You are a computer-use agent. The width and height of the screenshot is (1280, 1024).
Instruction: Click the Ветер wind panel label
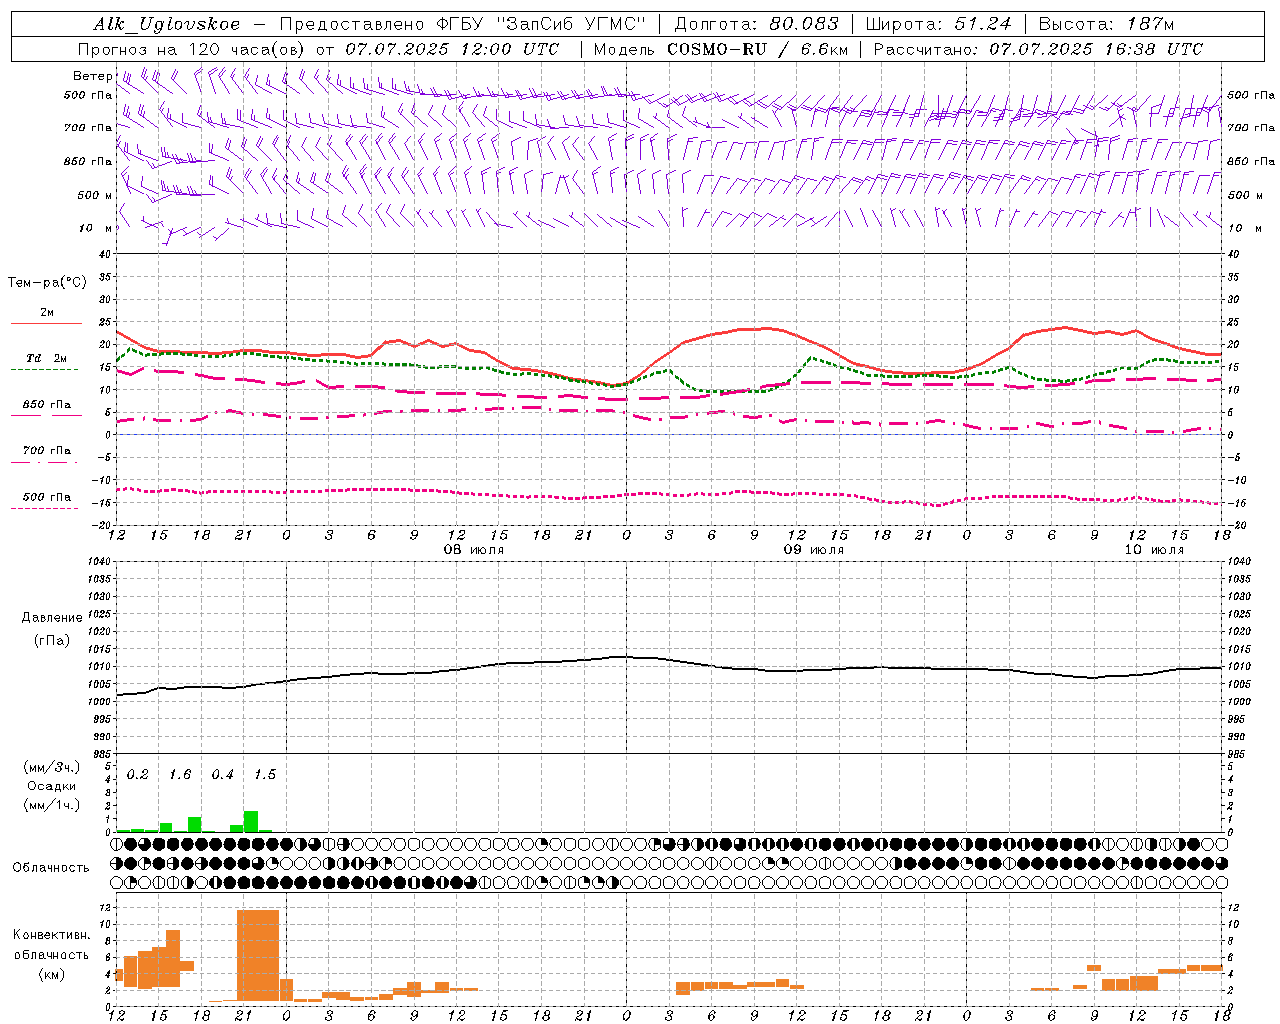click(x=92, y=76)
